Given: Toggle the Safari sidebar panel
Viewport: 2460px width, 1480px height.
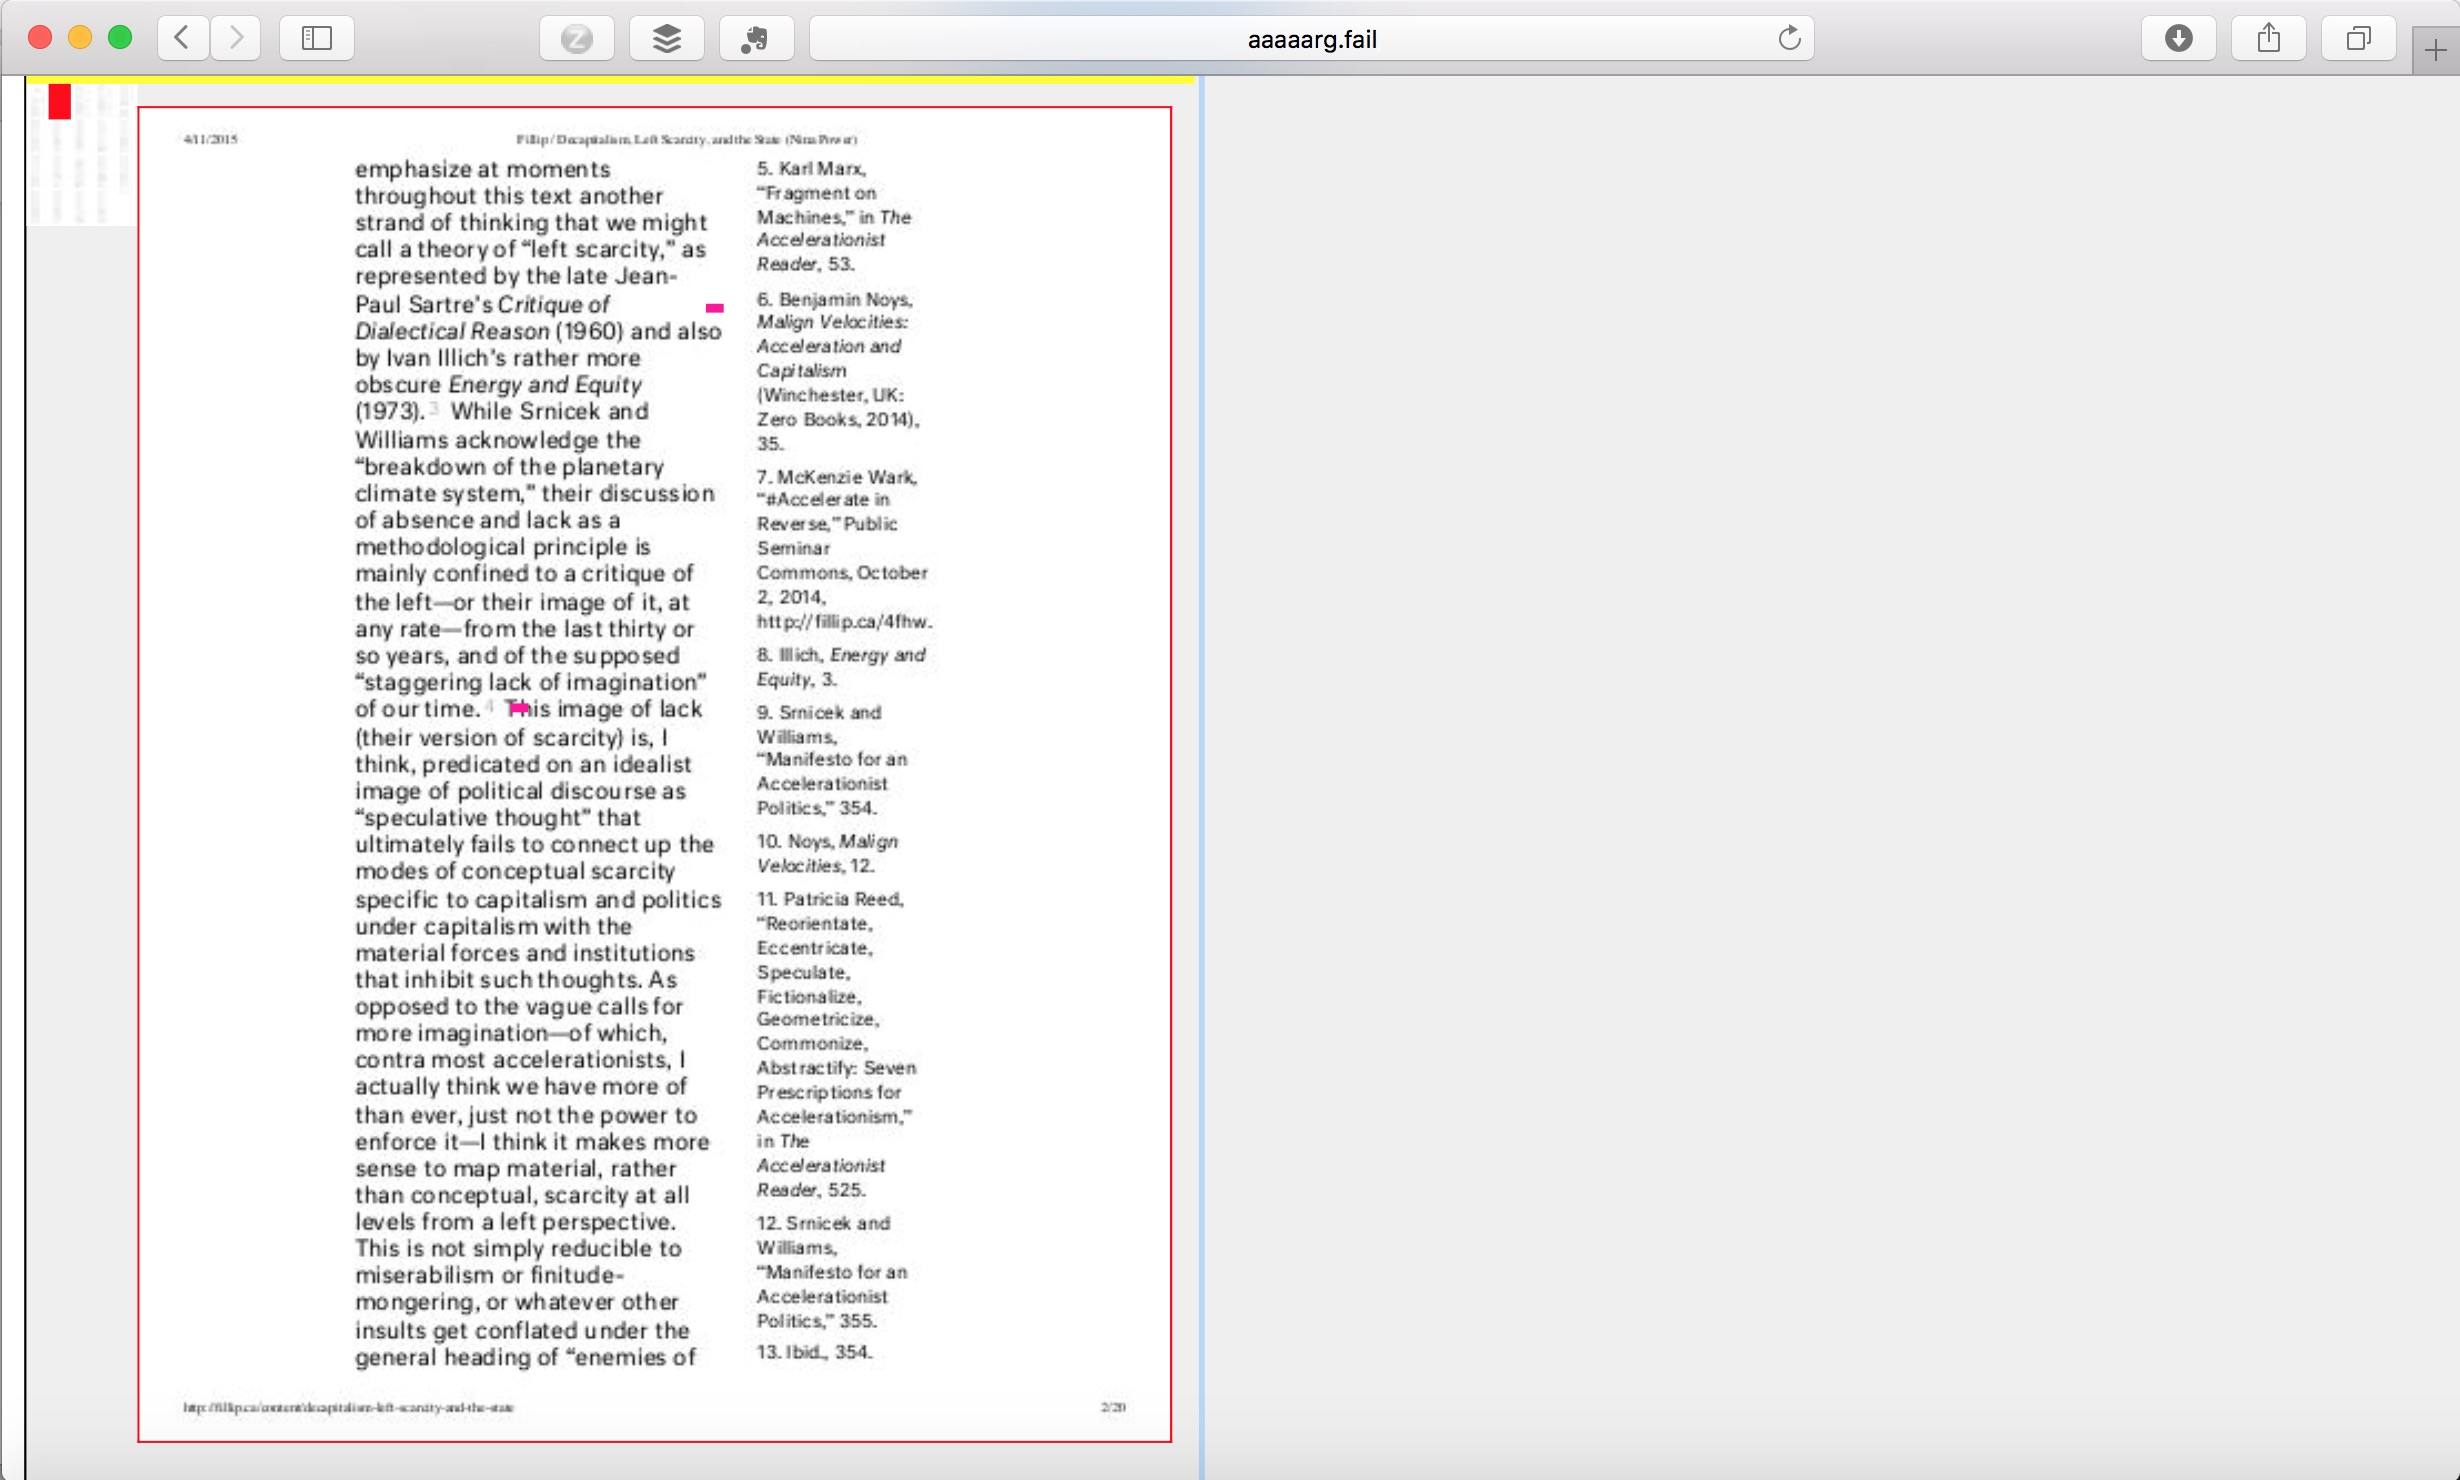Looking at the screenshot, I should pos(316,38).
